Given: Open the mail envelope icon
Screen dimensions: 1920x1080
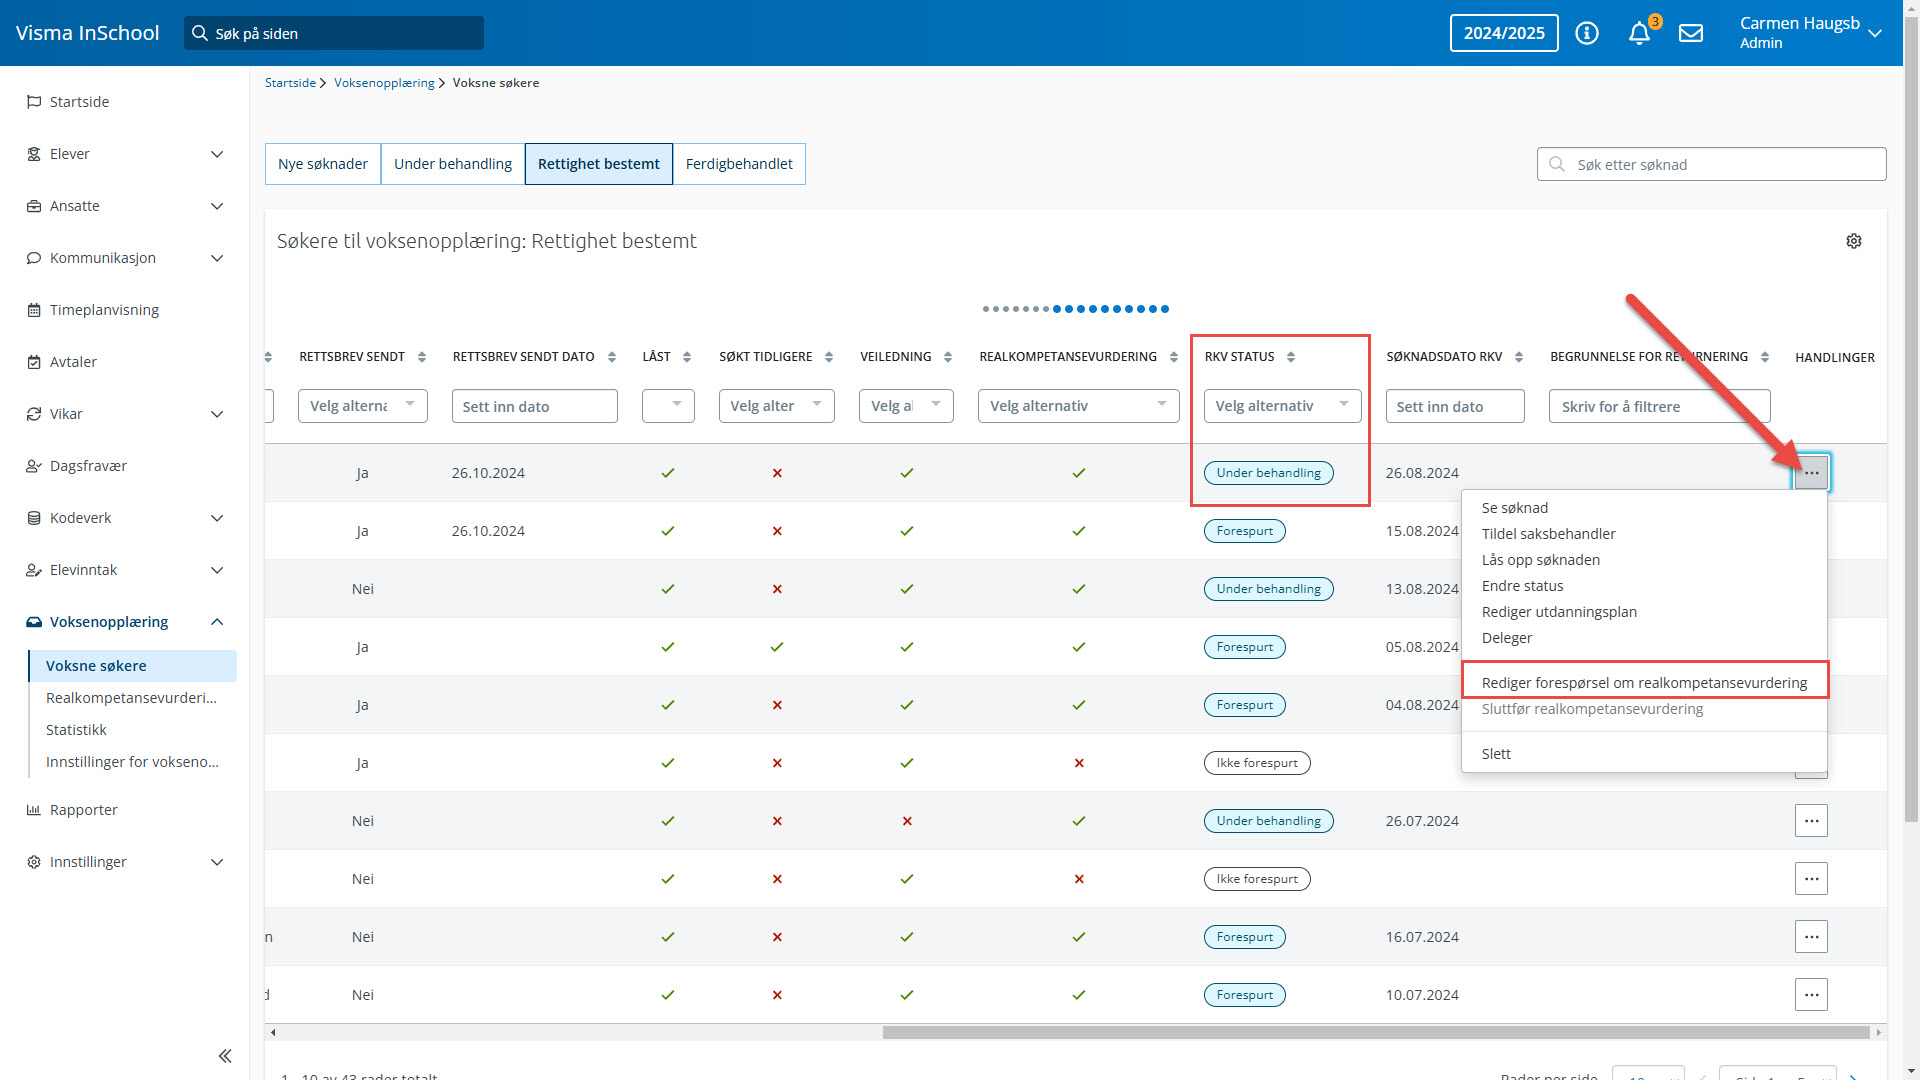Looking at the screenshot, I should click(1691, 33).
